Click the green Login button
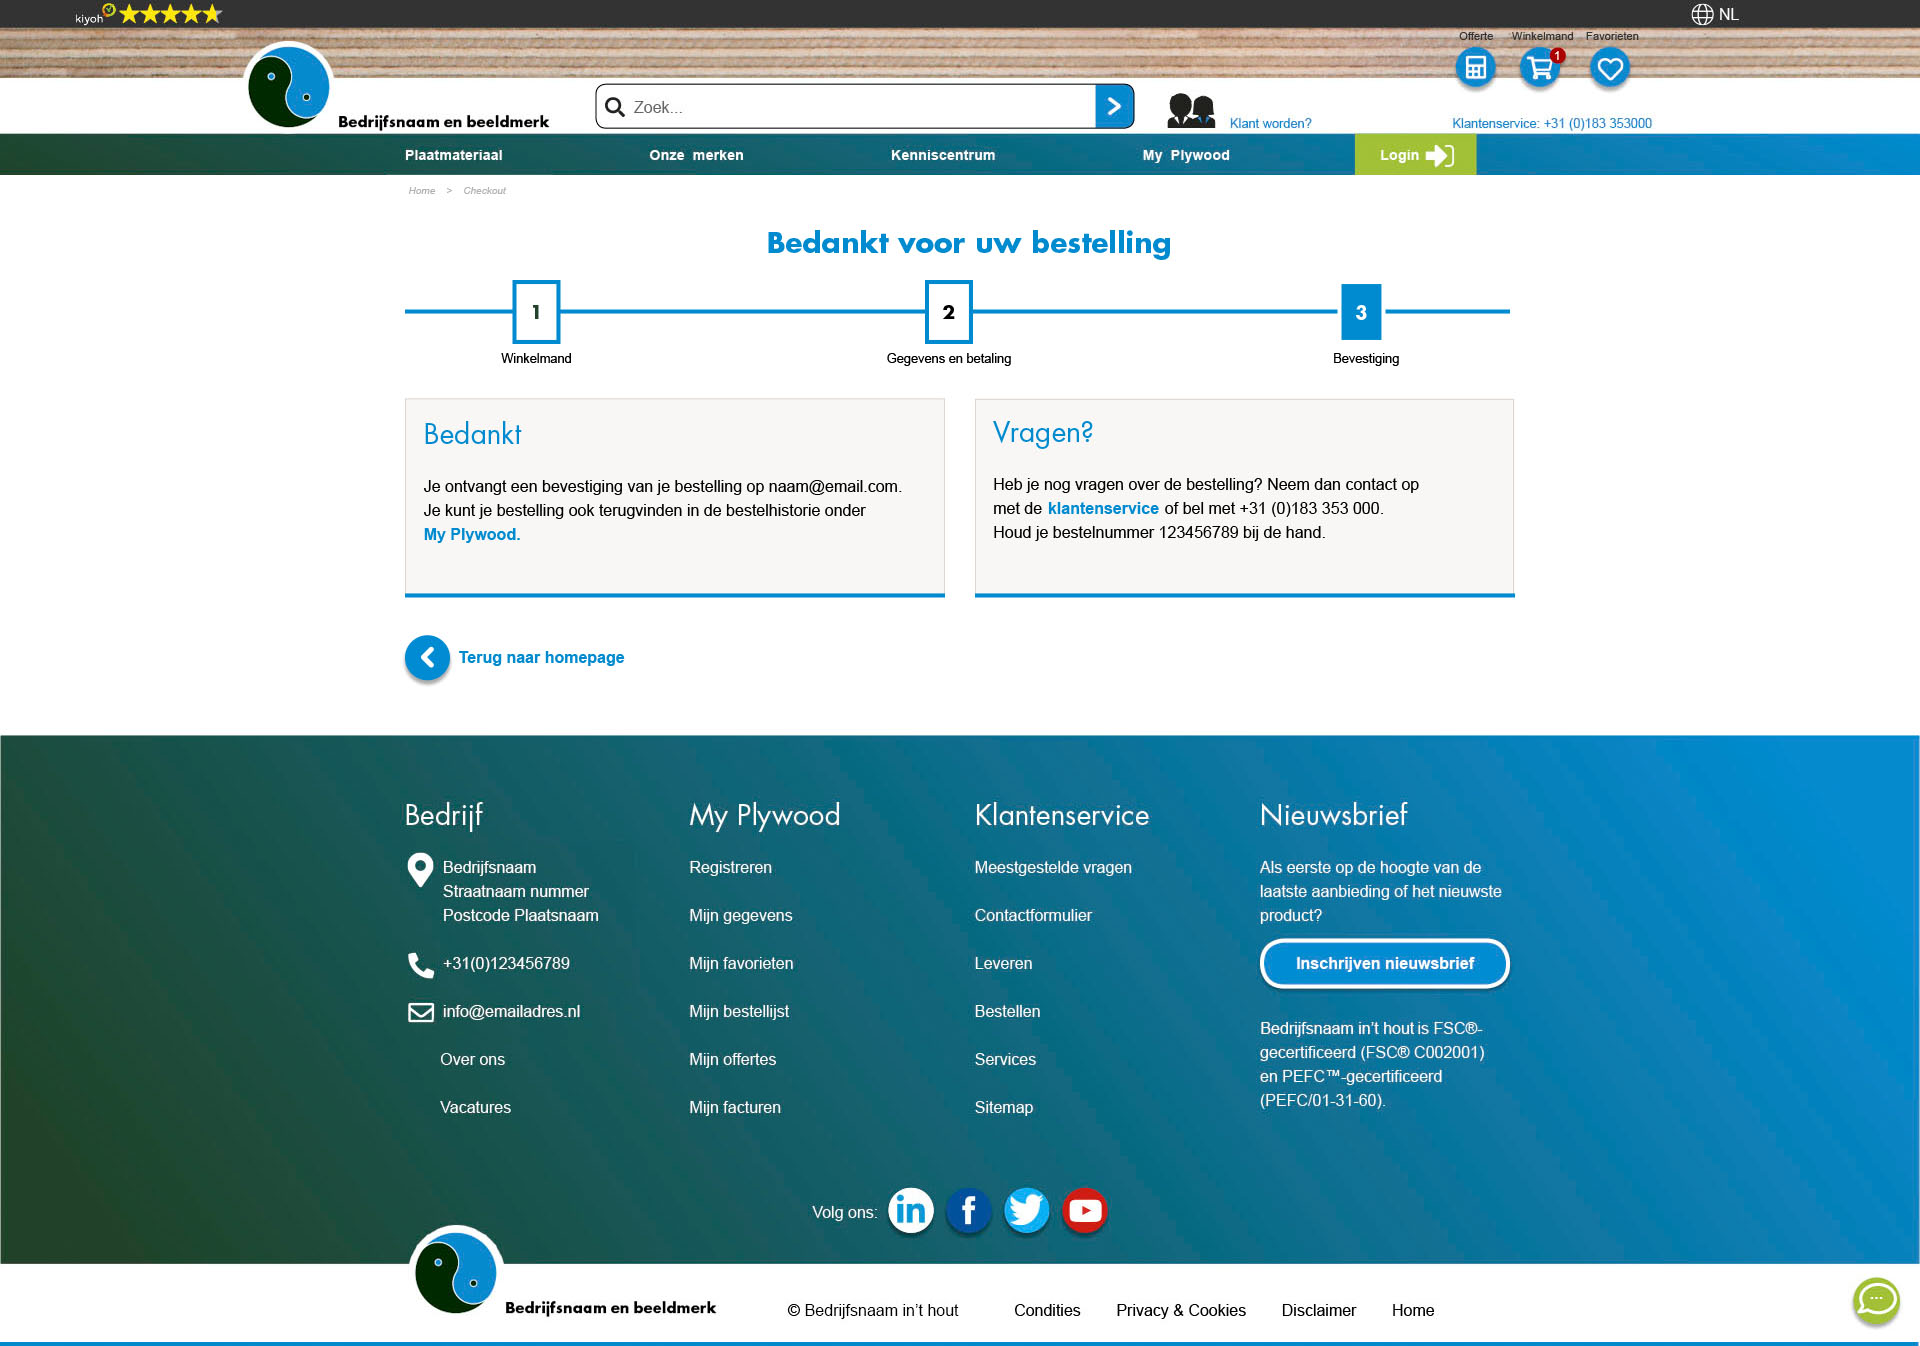Screen dimensions: 1920x1346 [1414, 155]
